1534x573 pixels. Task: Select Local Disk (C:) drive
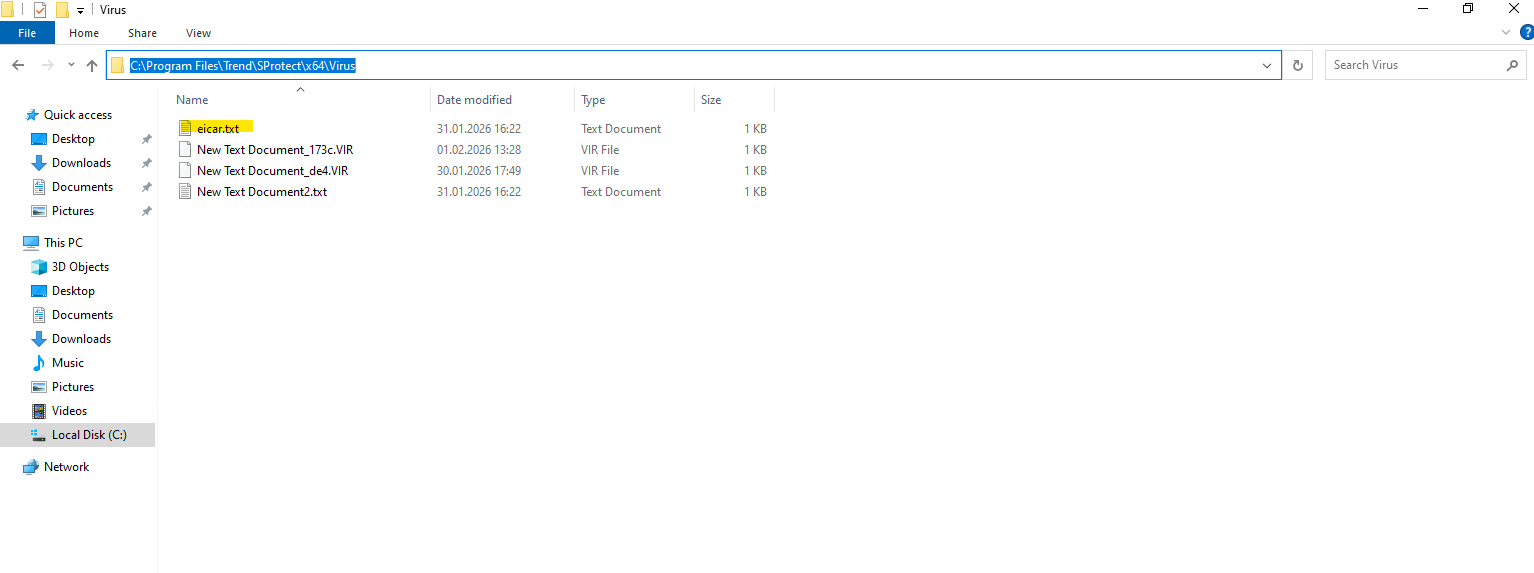click(77, 435)
